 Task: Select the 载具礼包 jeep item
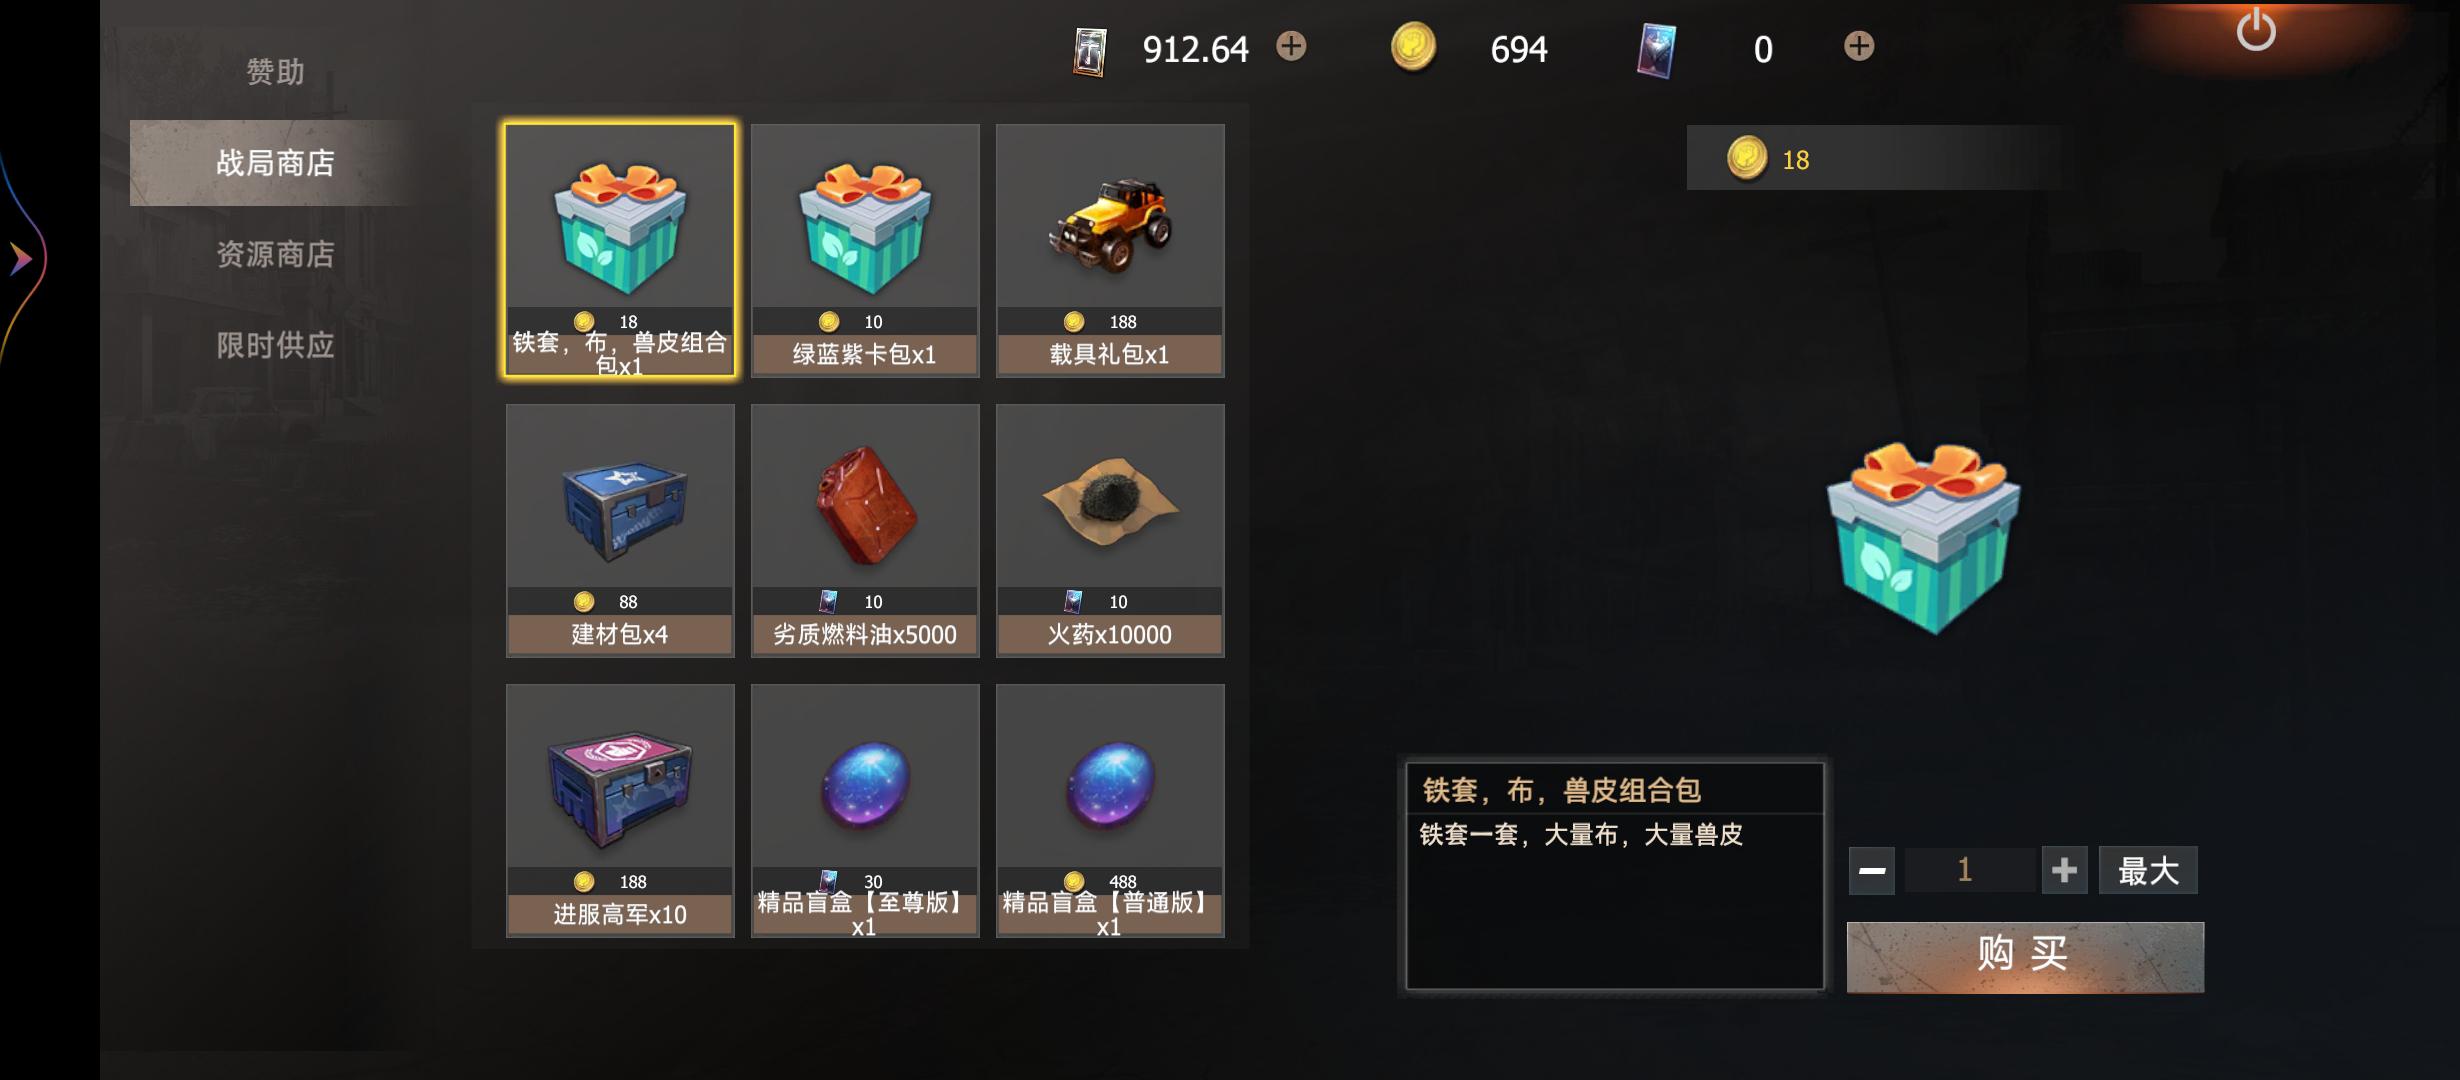click(1110, 250)
